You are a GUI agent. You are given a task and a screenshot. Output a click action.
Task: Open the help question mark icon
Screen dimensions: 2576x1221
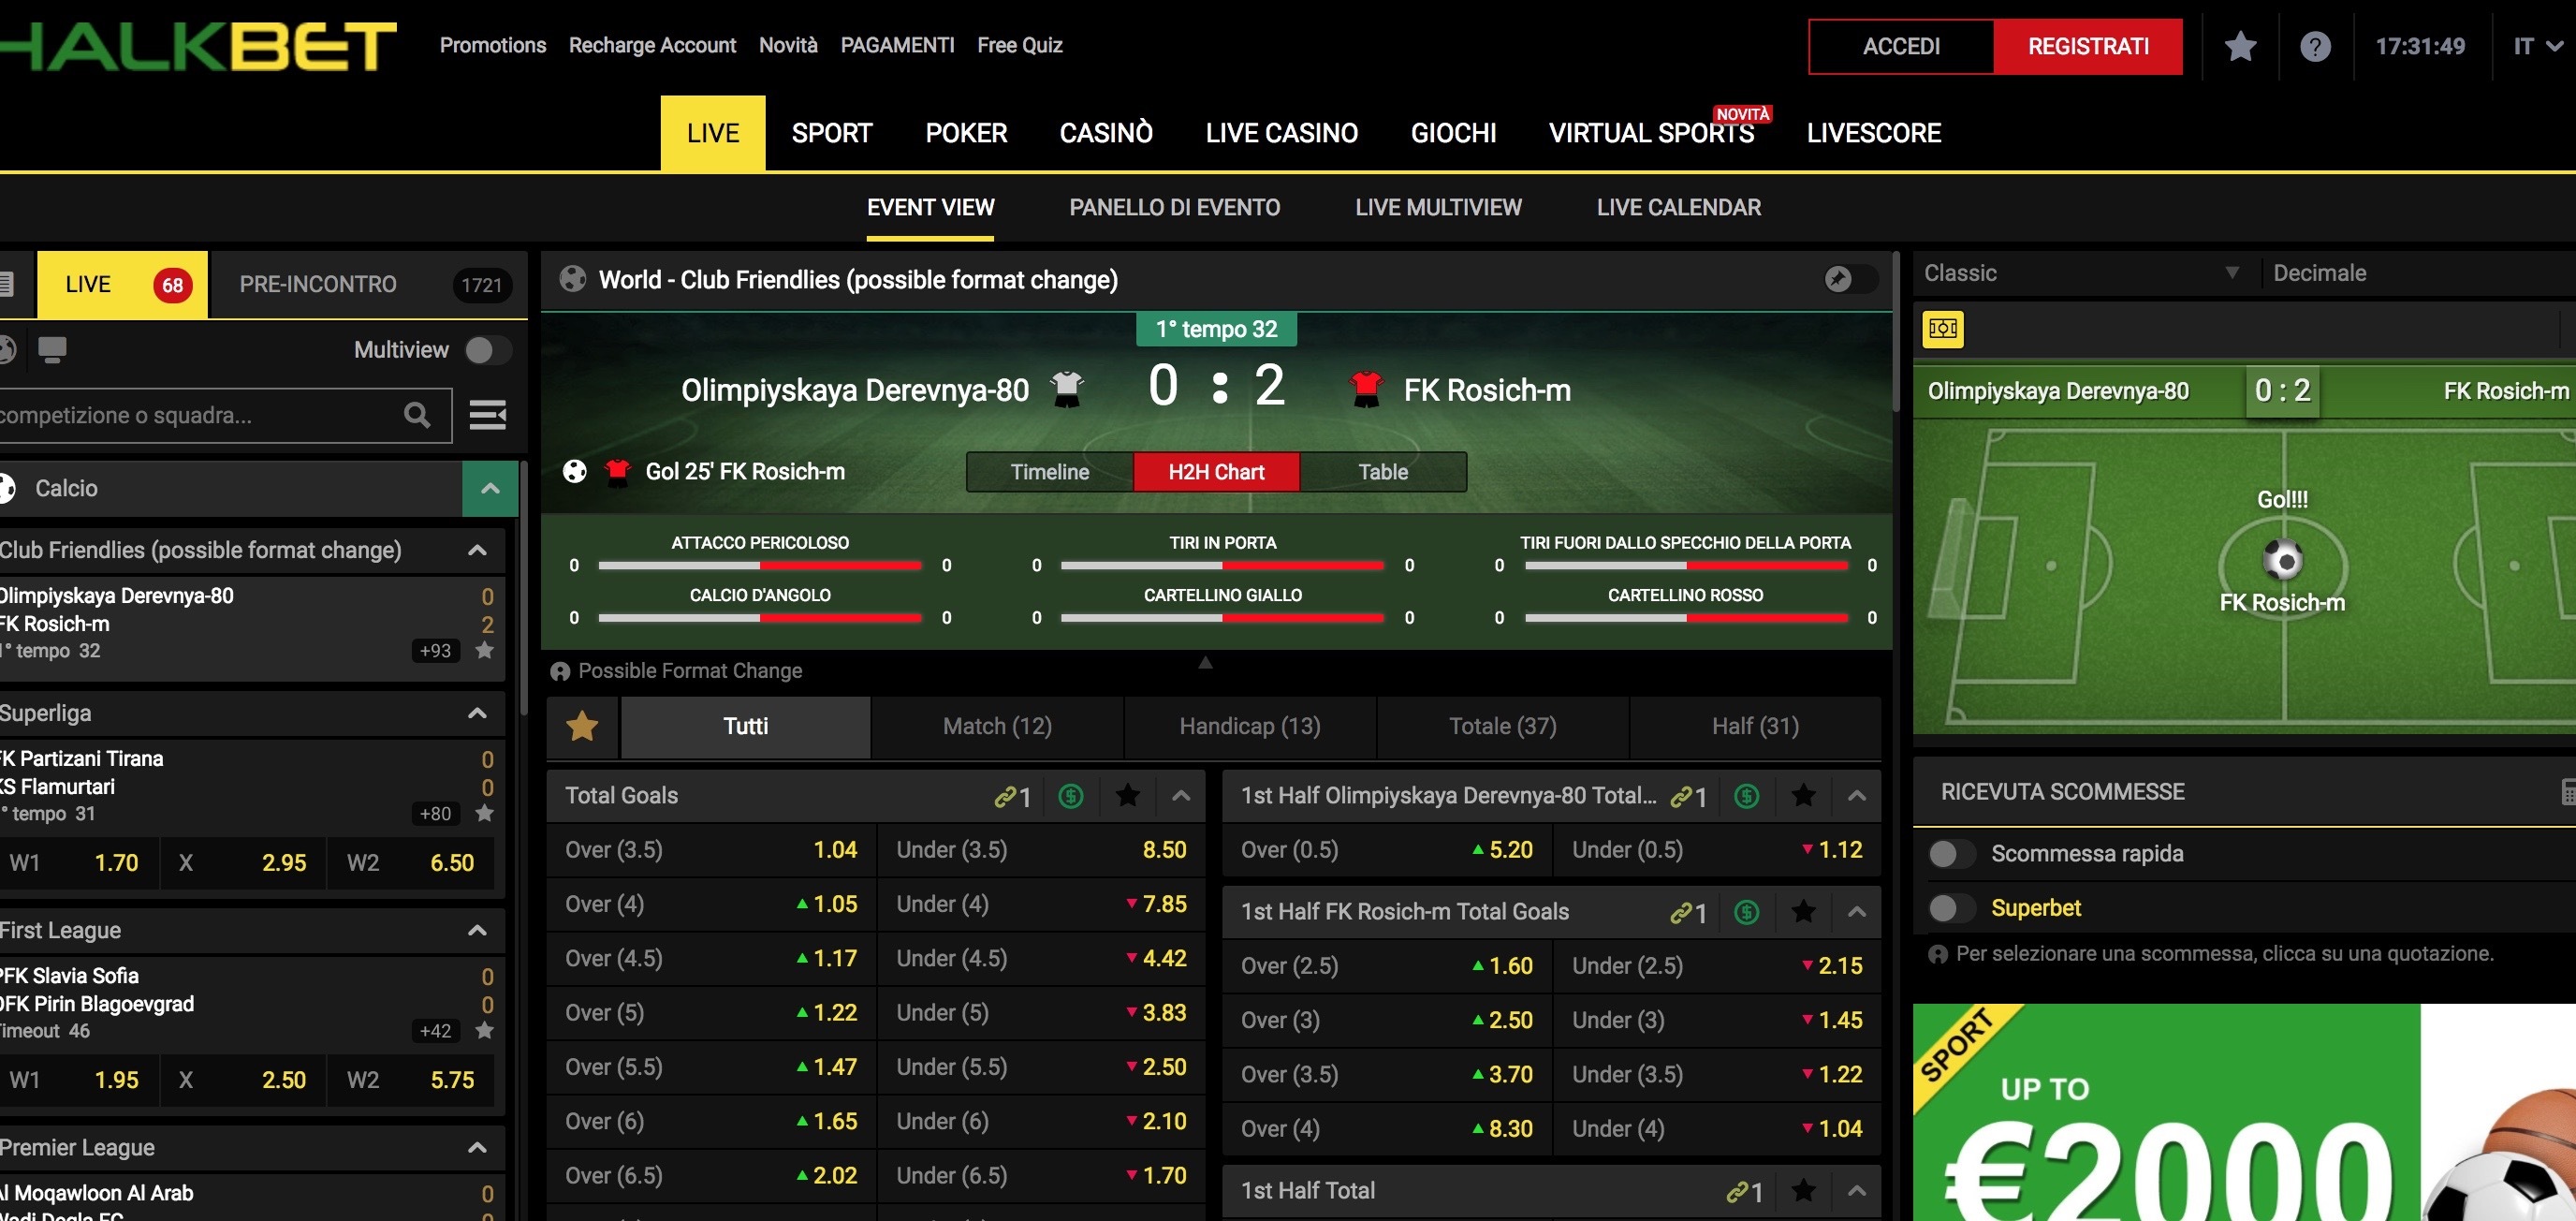pos(2315,46)
